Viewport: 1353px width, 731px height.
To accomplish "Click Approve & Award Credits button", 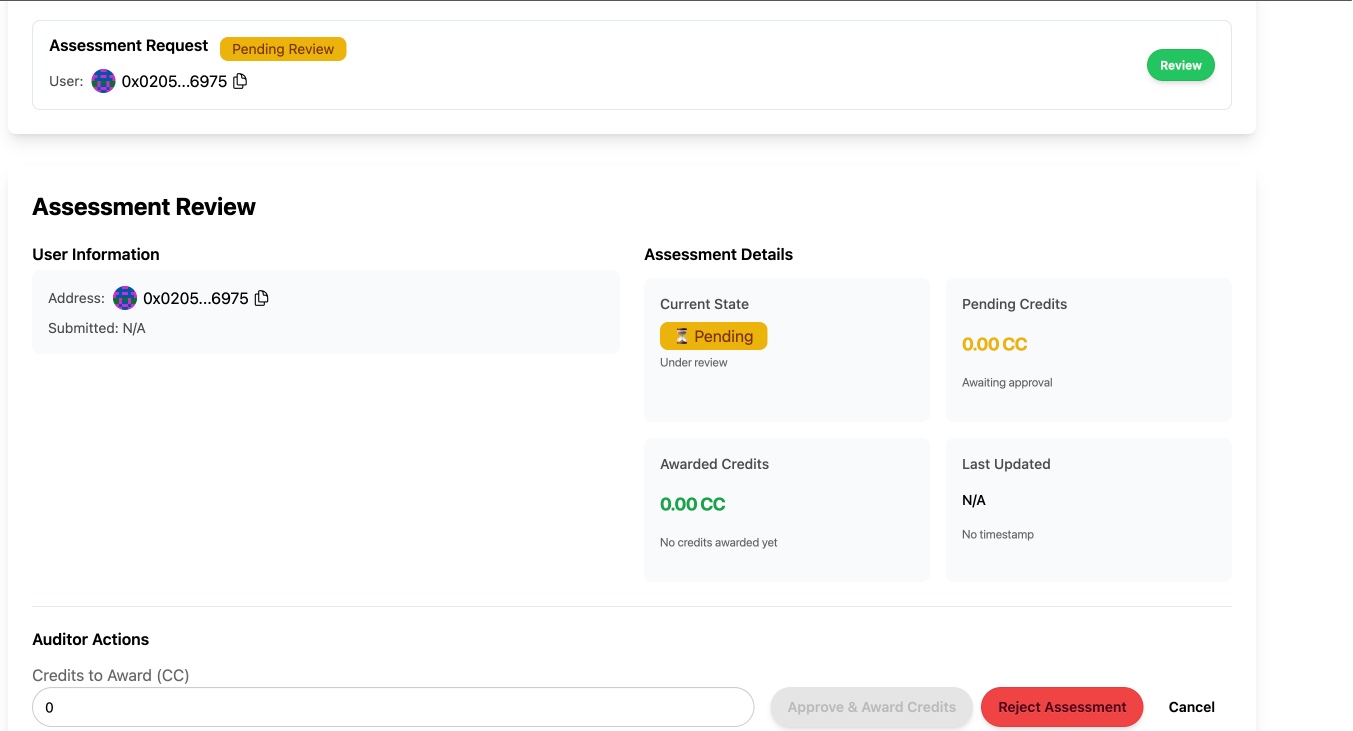I will pyautogui.click(x=871, y=707).
